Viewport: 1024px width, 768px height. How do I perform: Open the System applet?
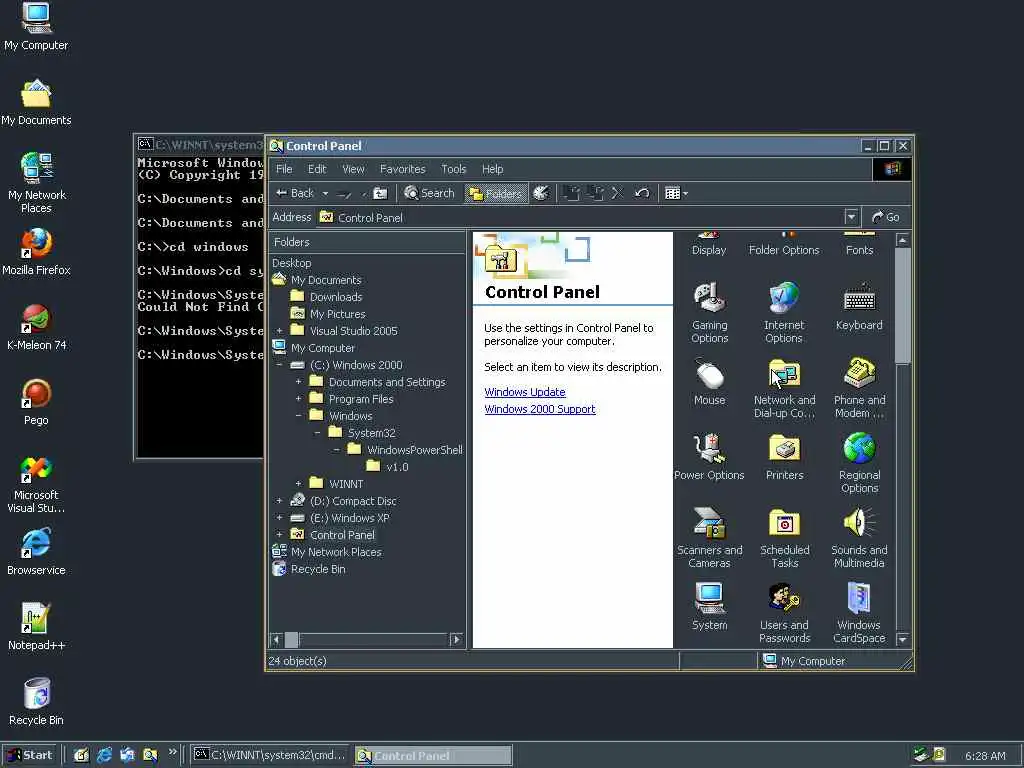[x=709, y=607]
